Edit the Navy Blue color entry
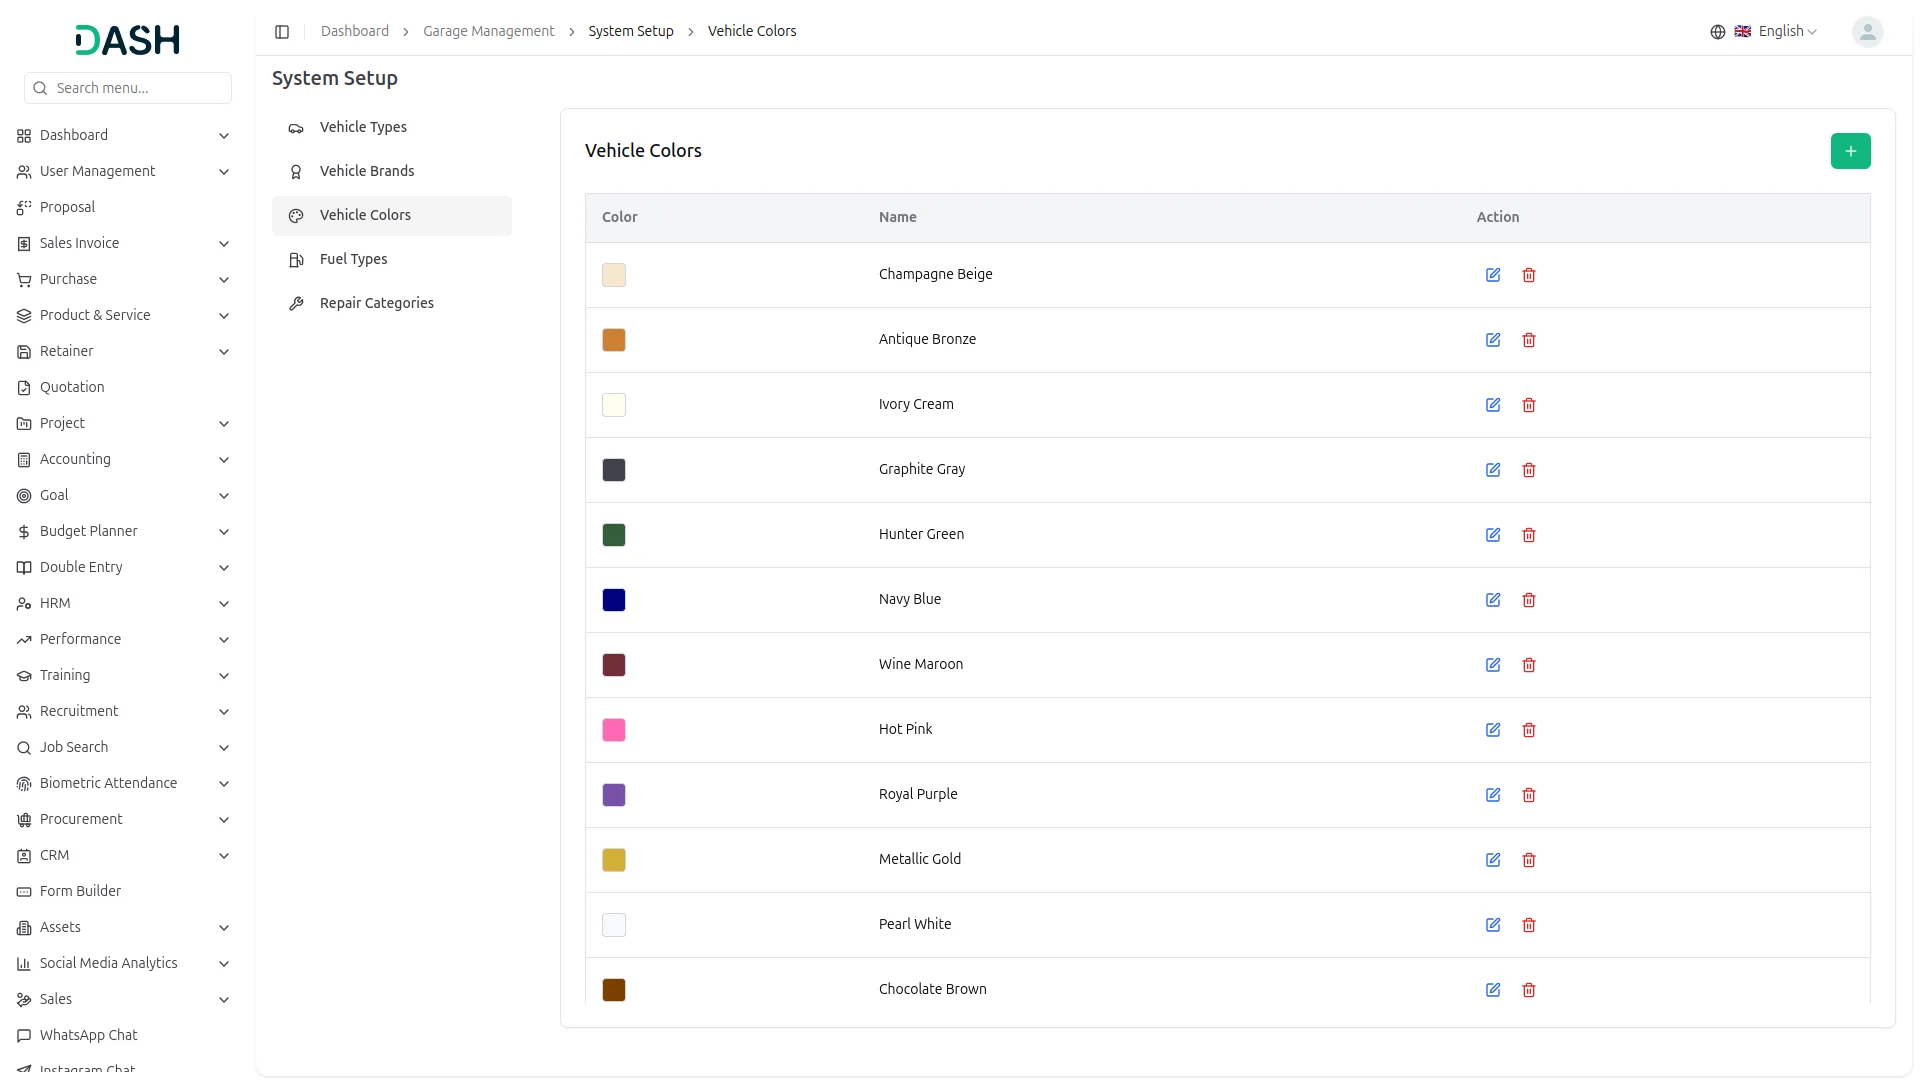 [1493, 600]
